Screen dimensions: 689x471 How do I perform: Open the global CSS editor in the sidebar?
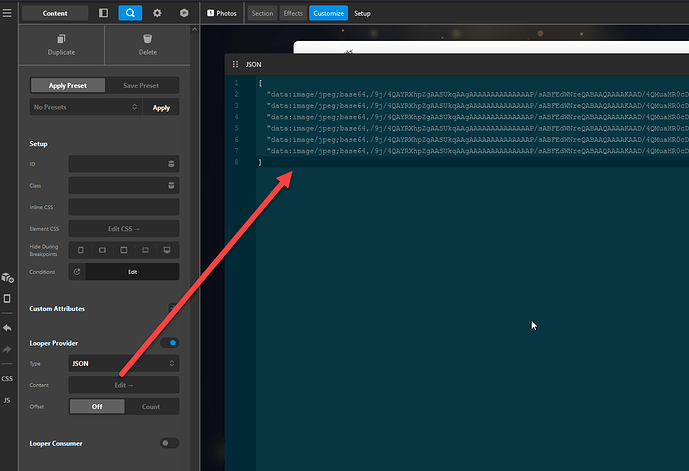click(x=7, y=378)
